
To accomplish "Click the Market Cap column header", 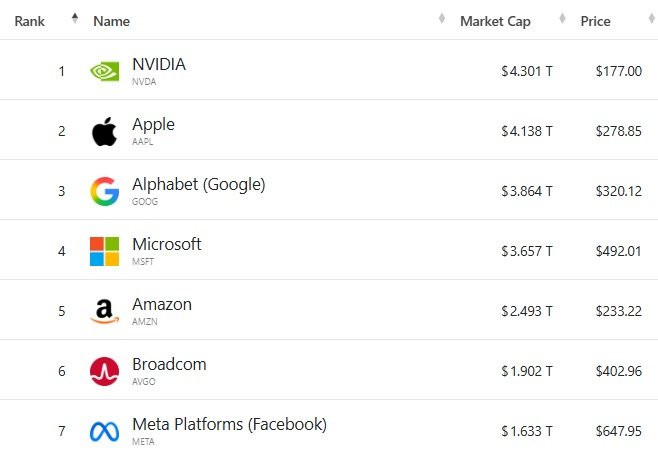I will pos(495,21).
